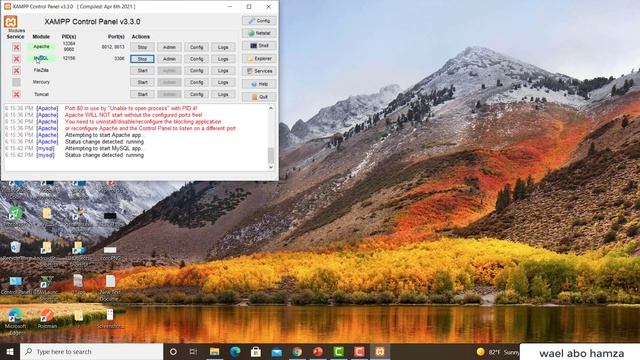
Task: Open Task View on the taskbar
Action: 193,351
